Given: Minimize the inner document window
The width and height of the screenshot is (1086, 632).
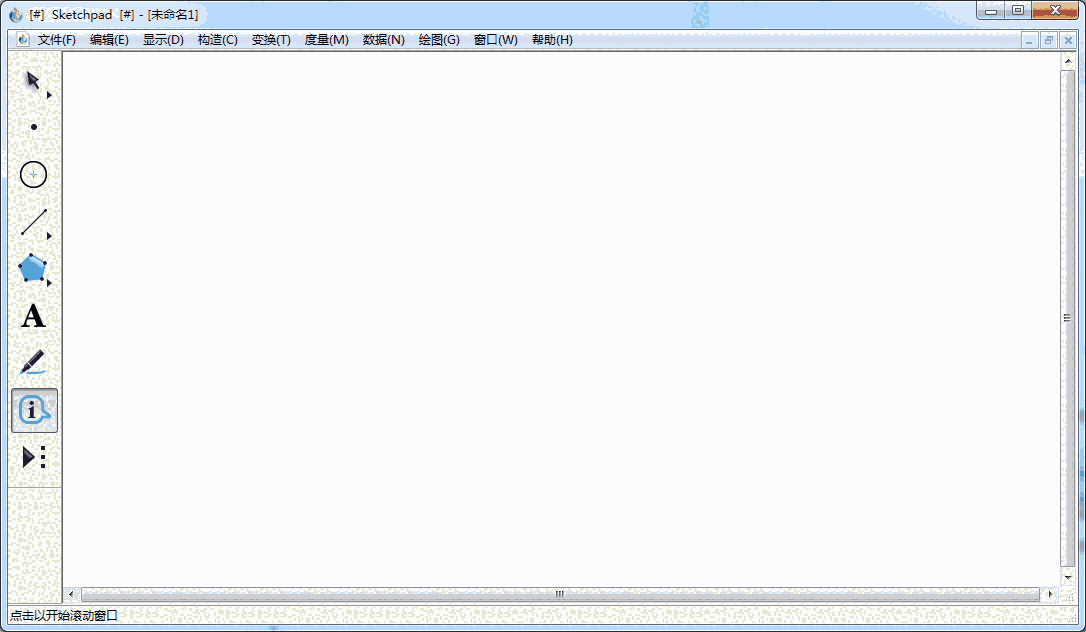Looking at the screenshot, I should pos(1029,41).
